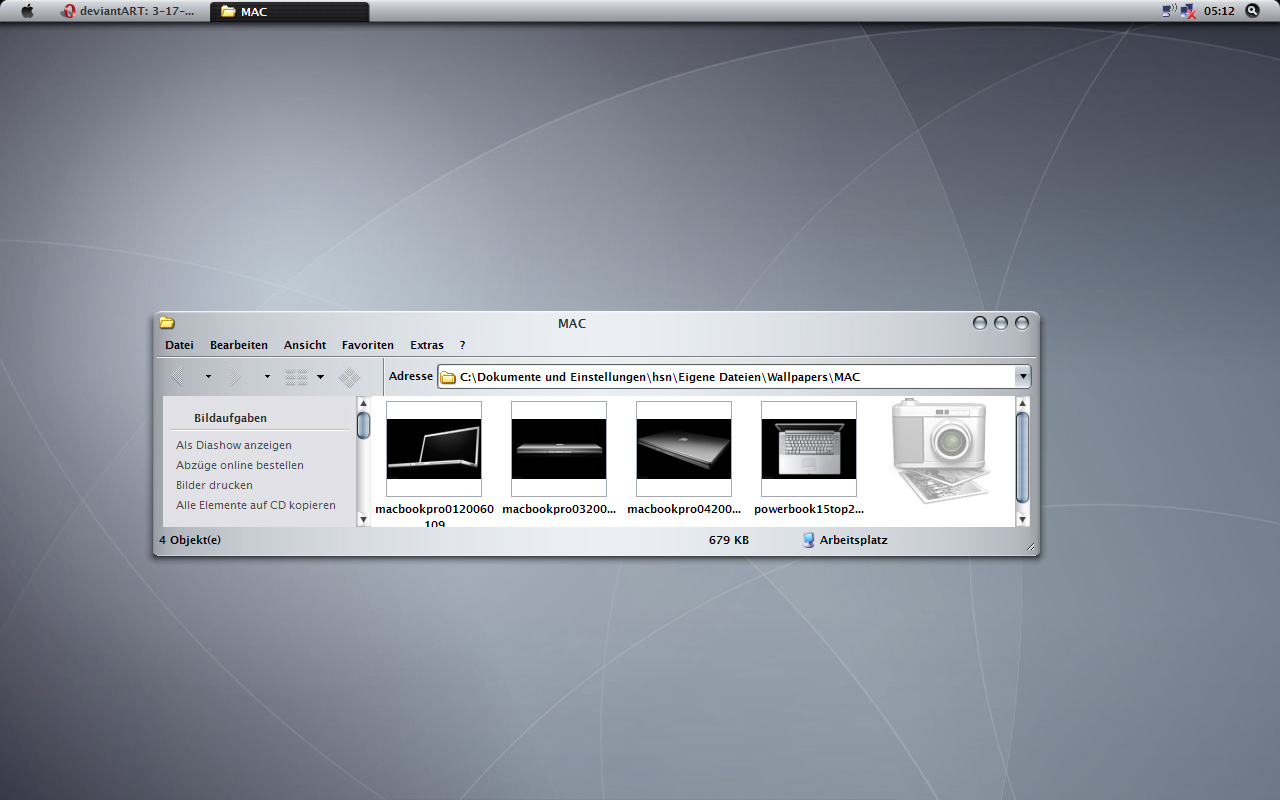Click 4 Objekt(e) in status bar
The width and height of the screenshot is (1280, 800).
(x=190, y=540)
